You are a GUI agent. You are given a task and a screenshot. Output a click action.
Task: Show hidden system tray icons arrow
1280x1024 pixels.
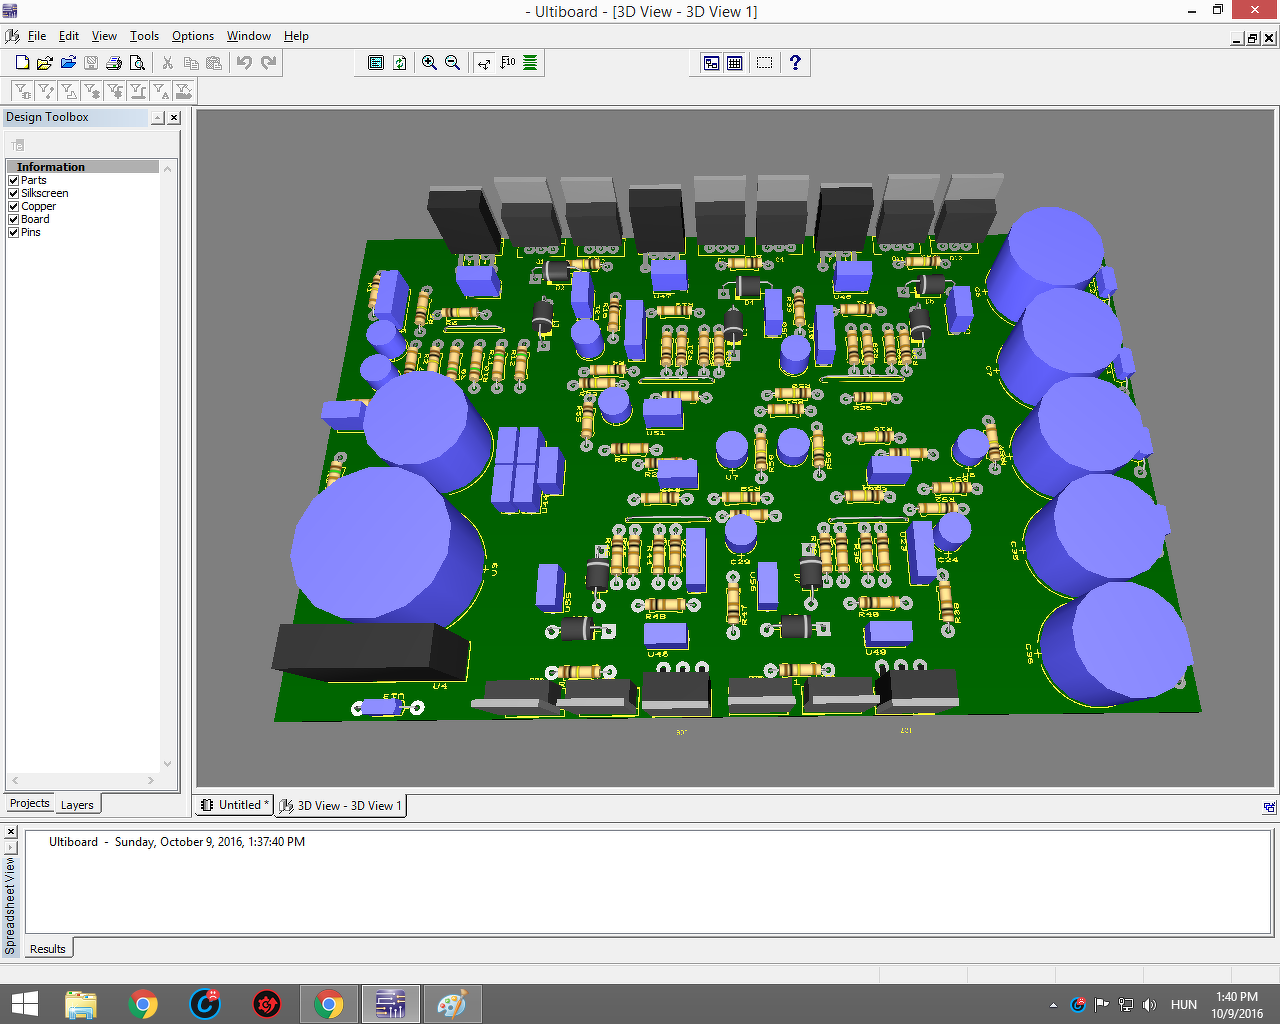tap(1053, 1005)
